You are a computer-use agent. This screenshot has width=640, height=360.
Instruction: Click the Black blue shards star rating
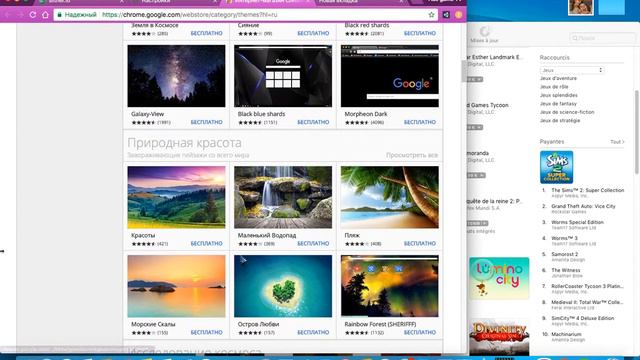pos(250,122)
